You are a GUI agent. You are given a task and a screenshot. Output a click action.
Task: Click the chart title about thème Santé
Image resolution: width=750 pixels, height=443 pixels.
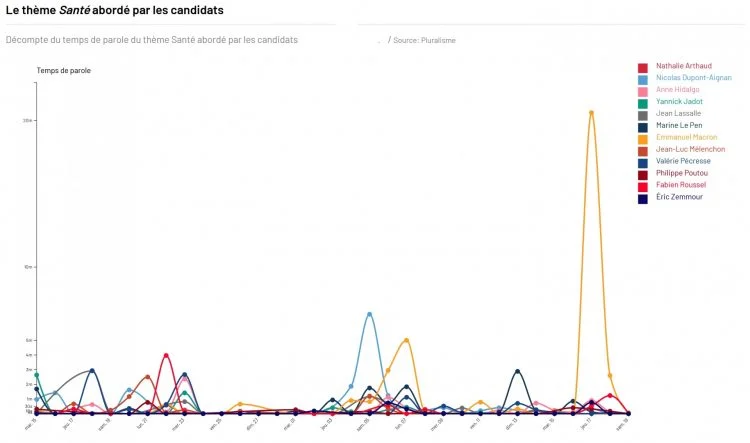pos(114,10)
